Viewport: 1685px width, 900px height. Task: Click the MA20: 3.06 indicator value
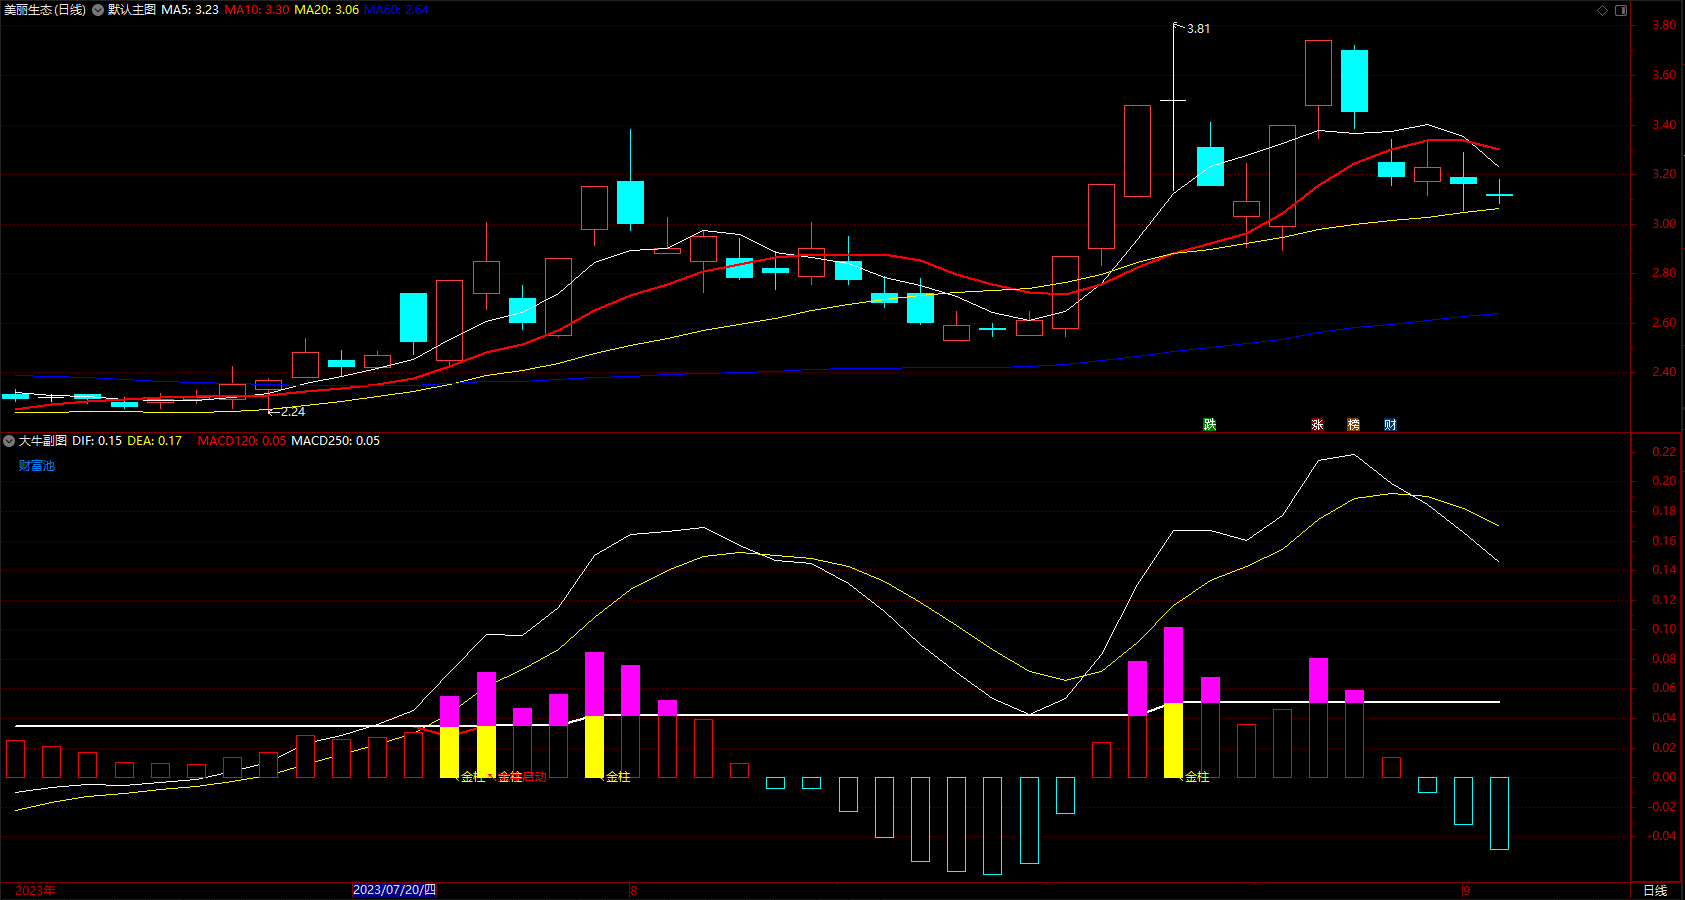point(327,10)
